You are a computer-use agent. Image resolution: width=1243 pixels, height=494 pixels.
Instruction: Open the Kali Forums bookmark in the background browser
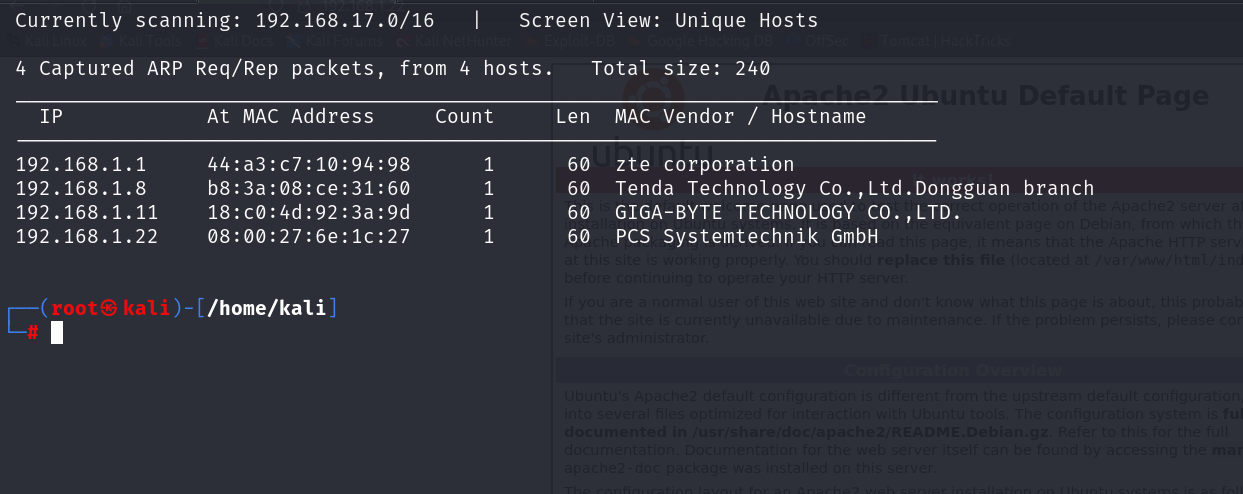(x=336, y=42)
